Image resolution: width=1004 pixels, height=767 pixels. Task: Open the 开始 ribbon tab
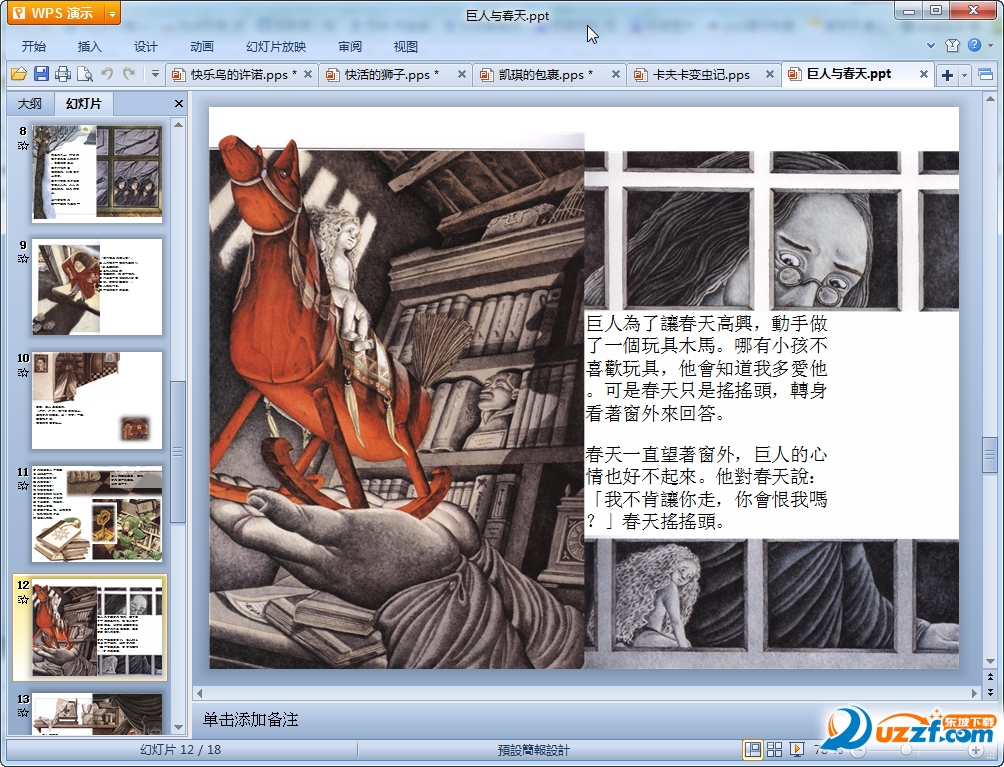pyautogui.click(x=33, y=47)
